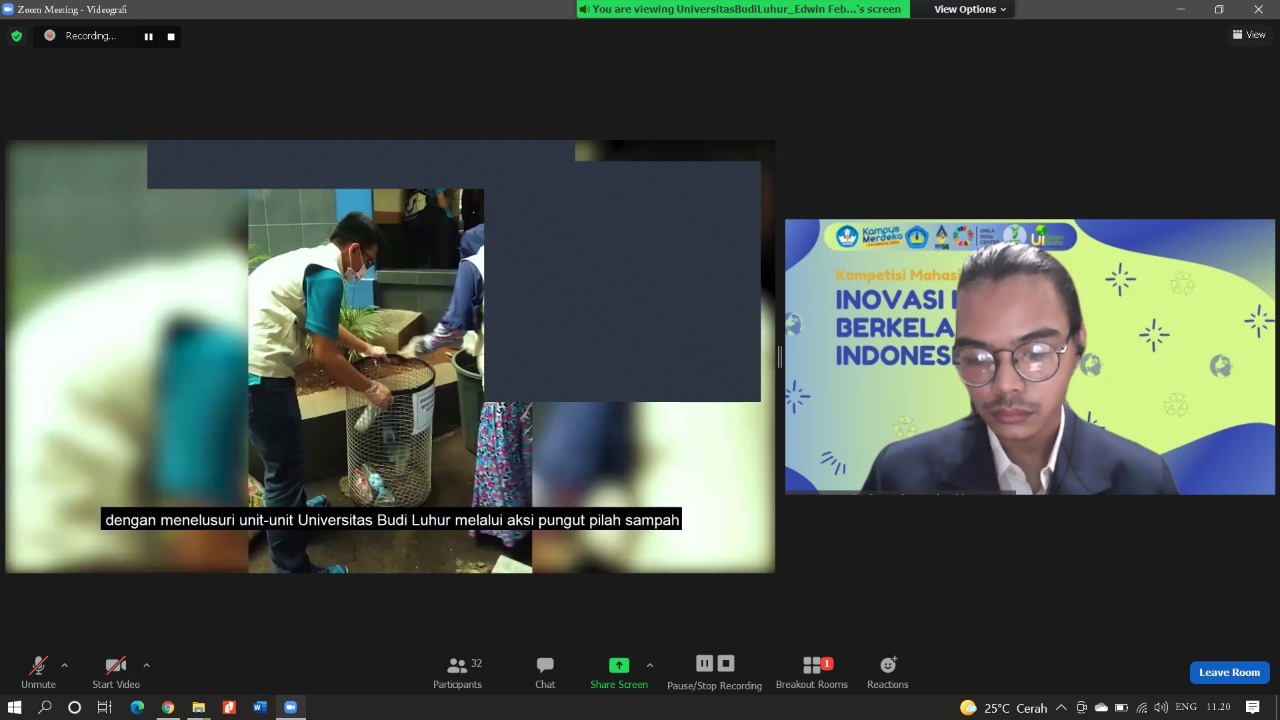Image resolution: width=1280 pixels, height=720 pixels.
Task: Click the Leave Room button
Action: pyautogui.click(x=1229, y=672)
